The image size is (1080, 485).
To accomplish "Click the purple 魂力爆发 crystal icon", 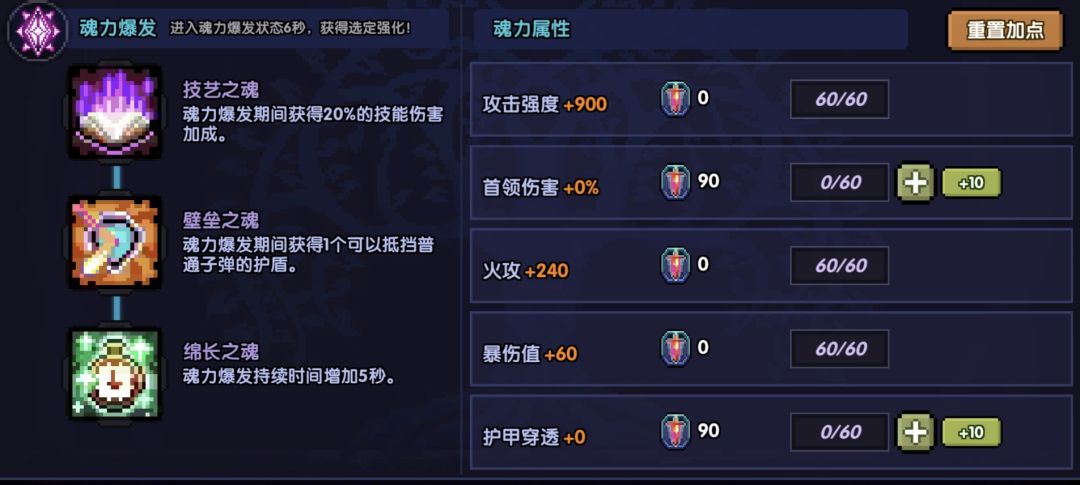I will click(37, 30).
